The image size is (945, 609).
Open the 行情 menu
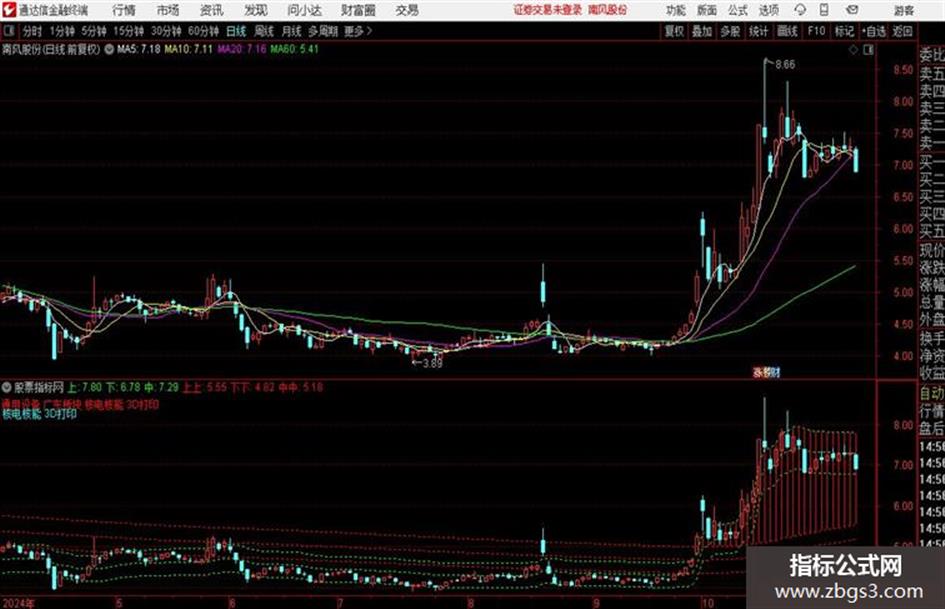tap(124, 10)
